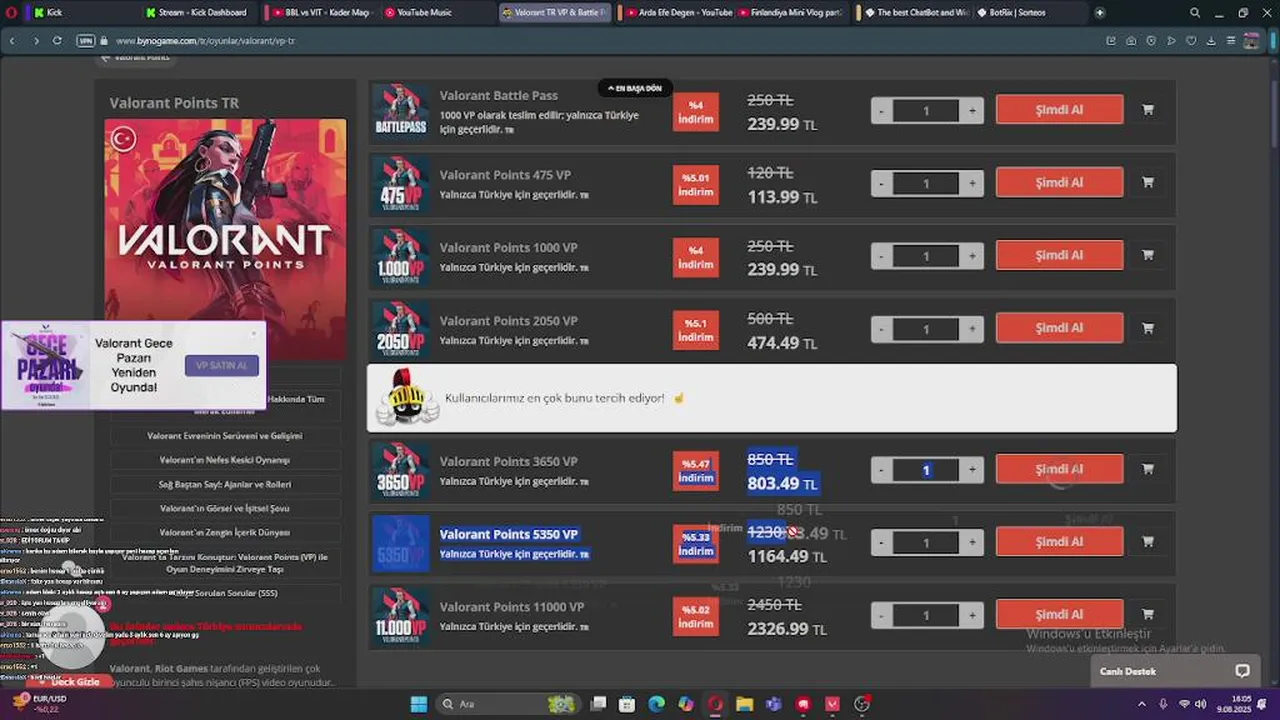This screenshot has width=1280, height=720.
Task: Click cart icon for 475 VP row
Action: [1148, 183]
